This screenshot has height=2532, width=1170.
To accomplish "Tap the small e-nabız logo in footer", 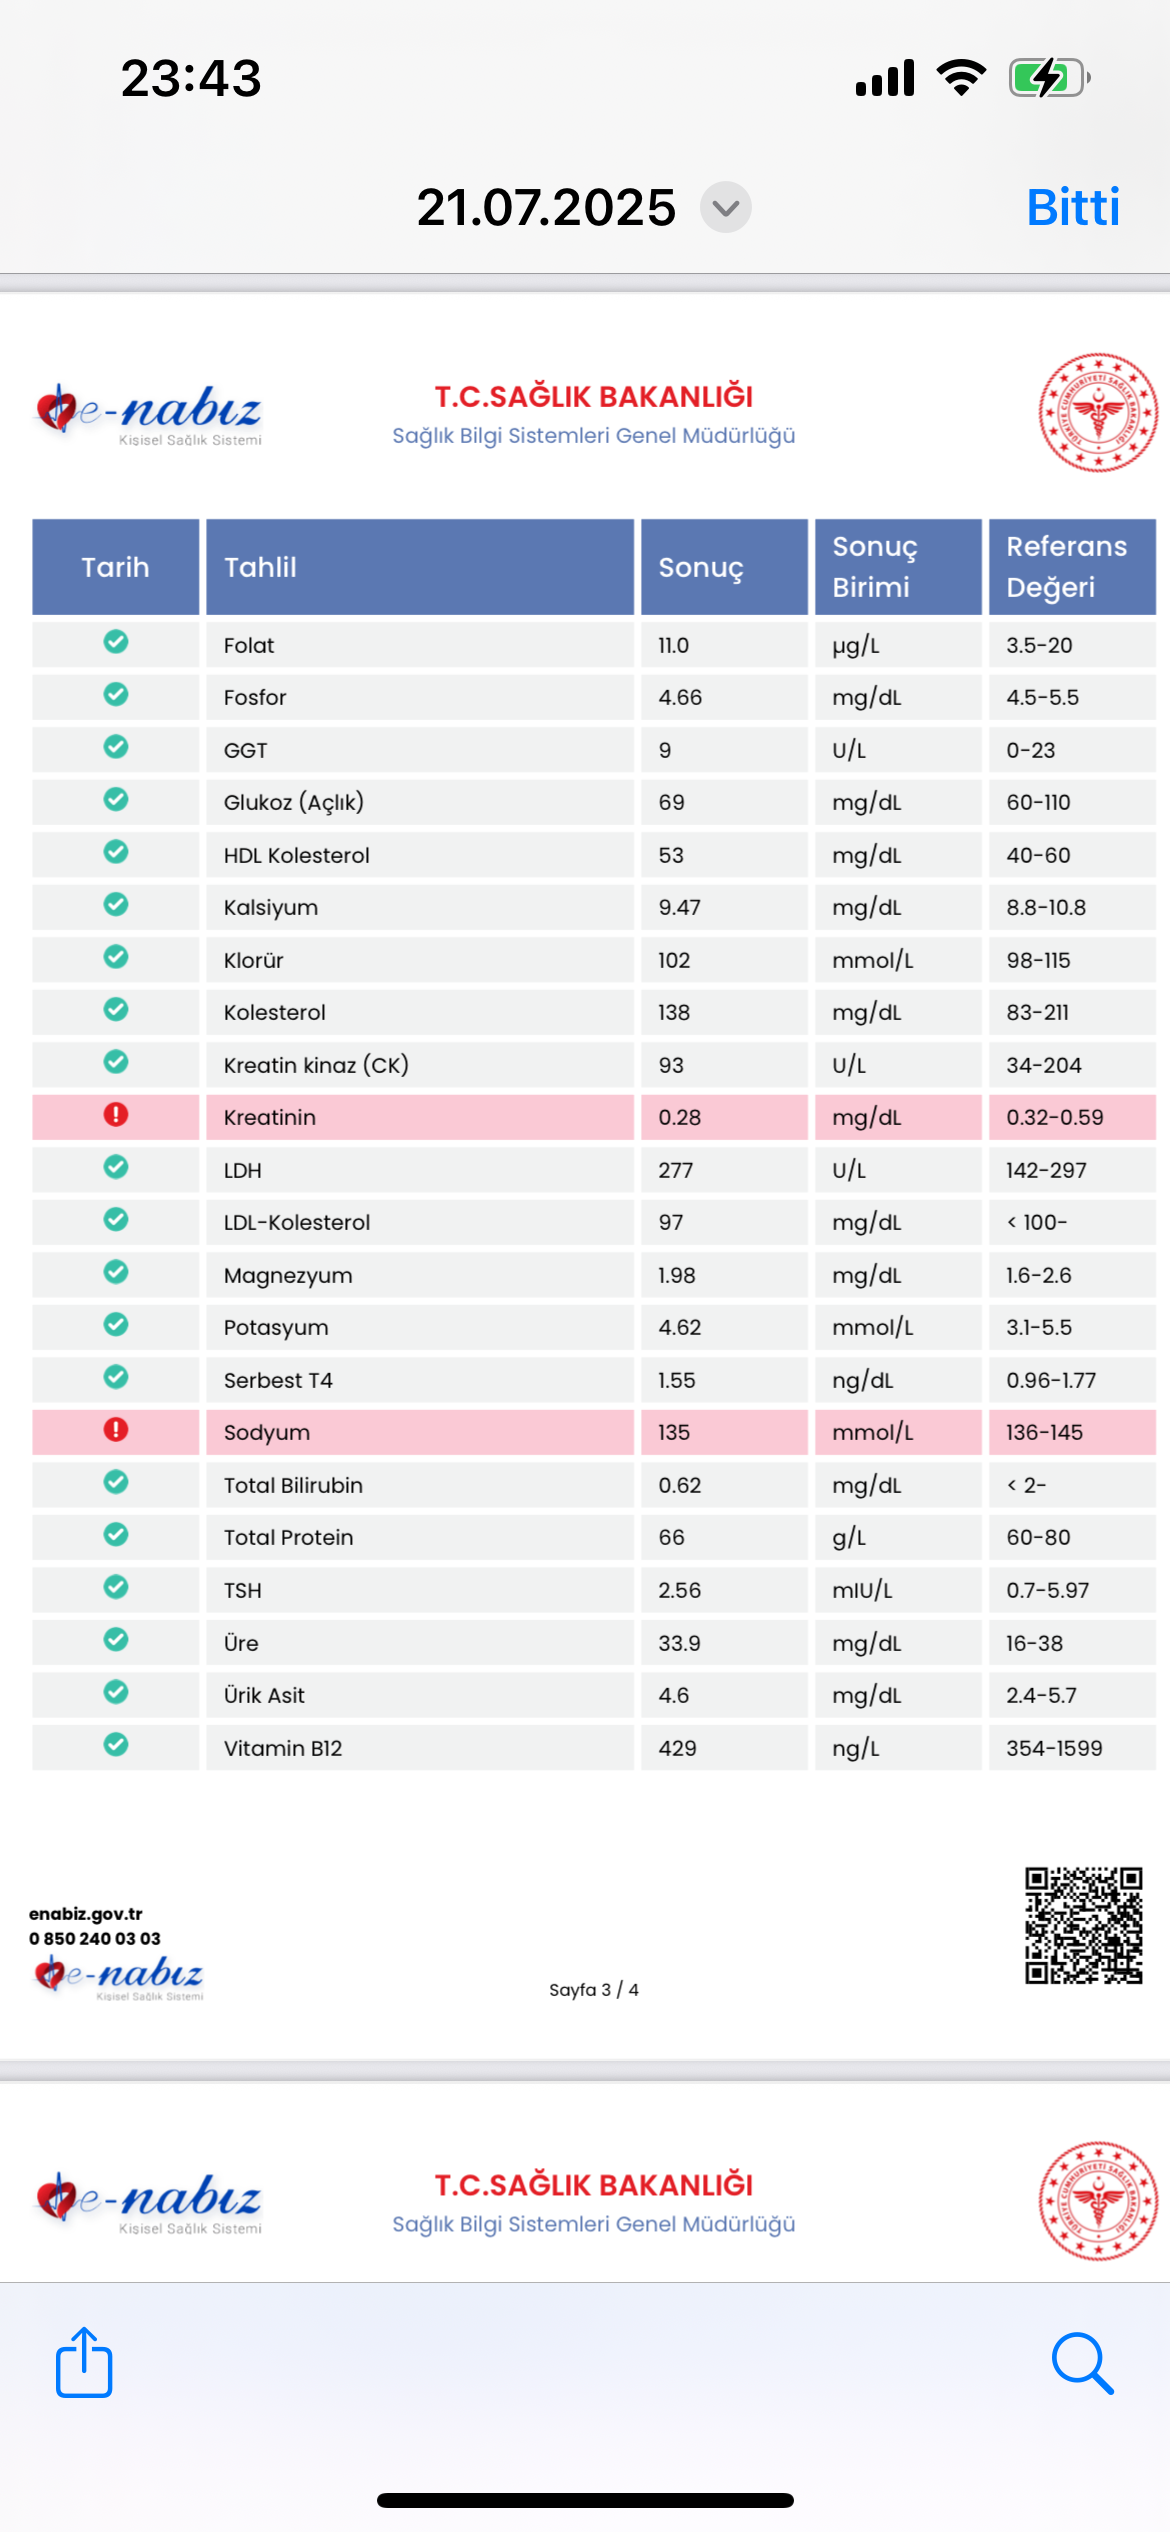I will [118, 1977].
